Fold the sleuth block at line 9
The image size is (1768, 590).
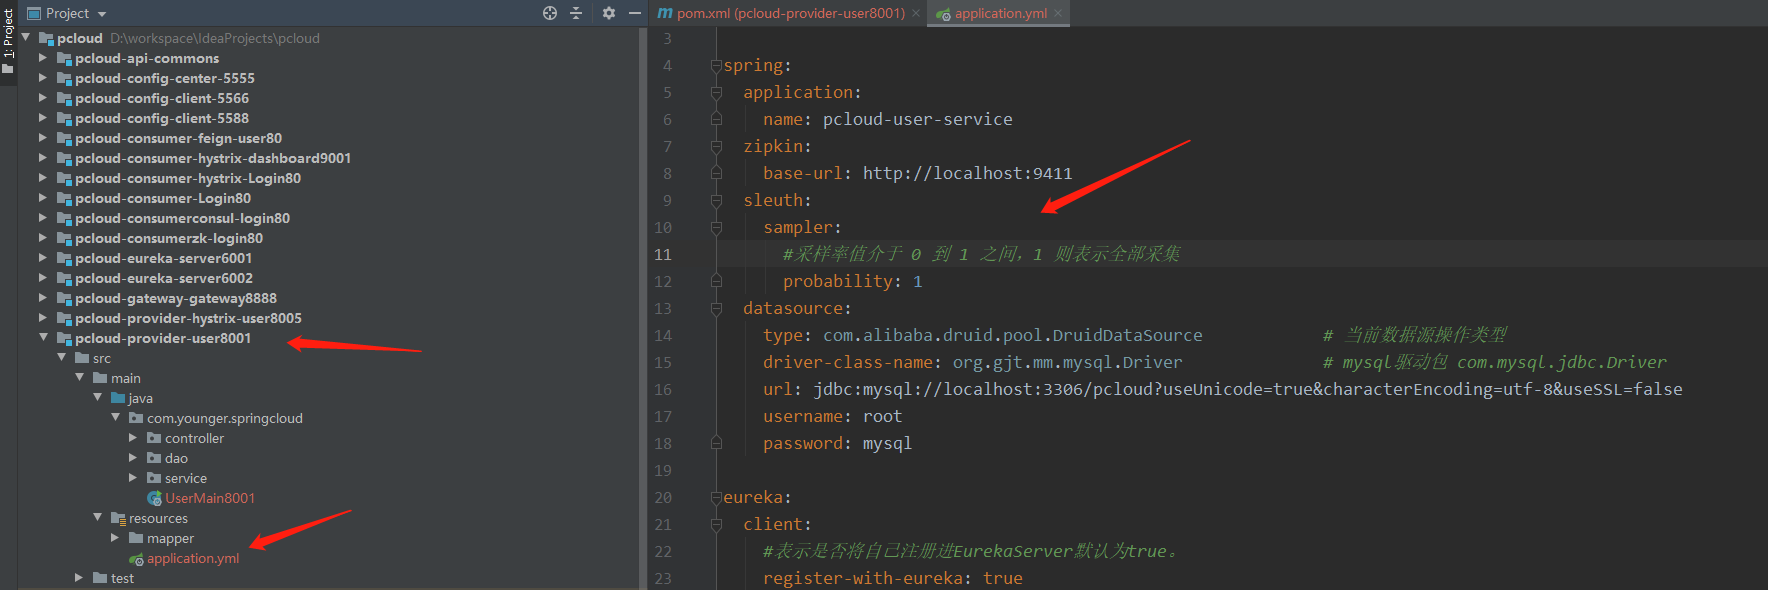[x=716, y=200]
